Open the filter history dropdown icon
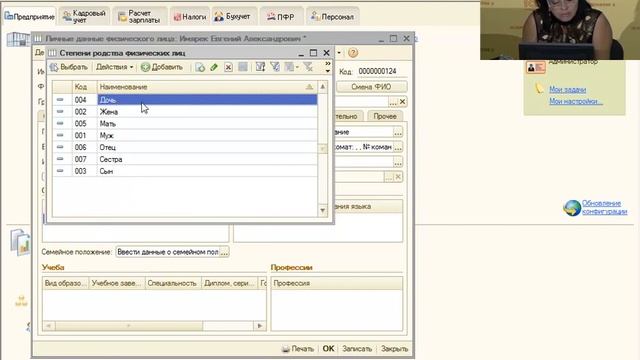 pos(291,67)
